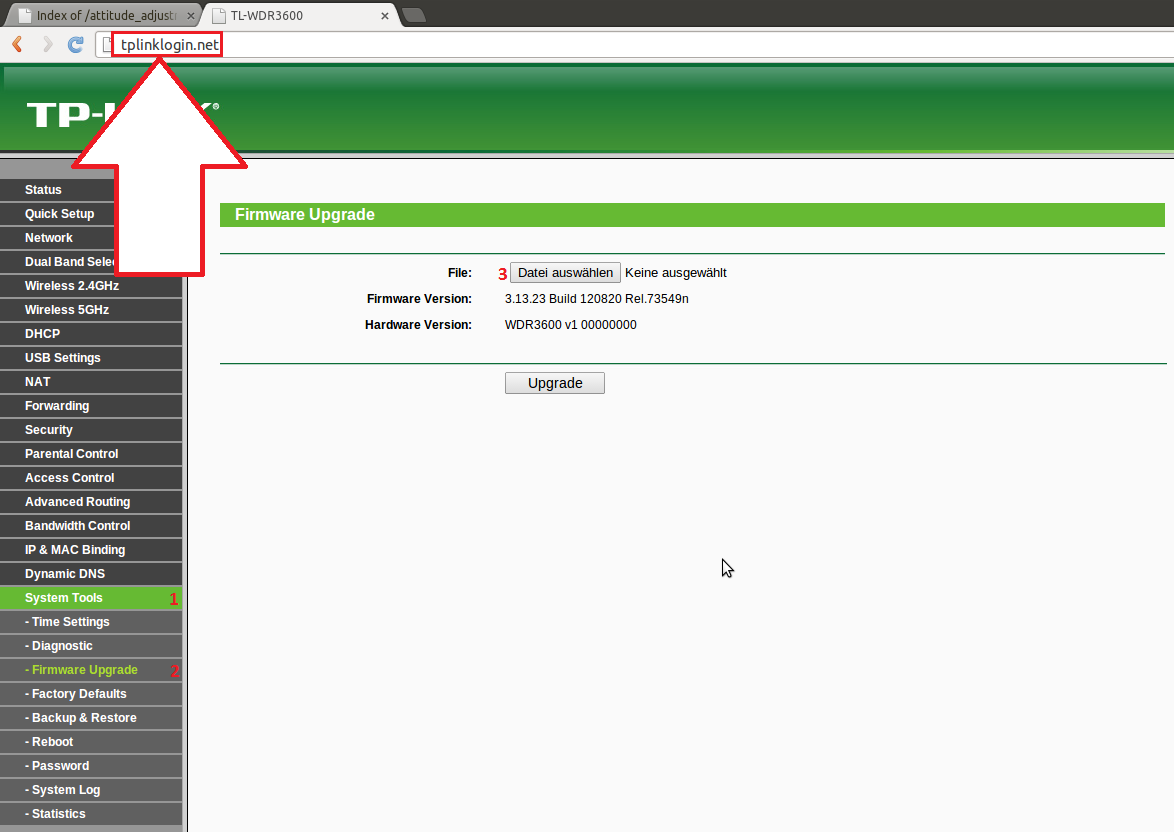The image size is (1174, 832).
Task: Open Forwarding menu
Action: [91, 406]
